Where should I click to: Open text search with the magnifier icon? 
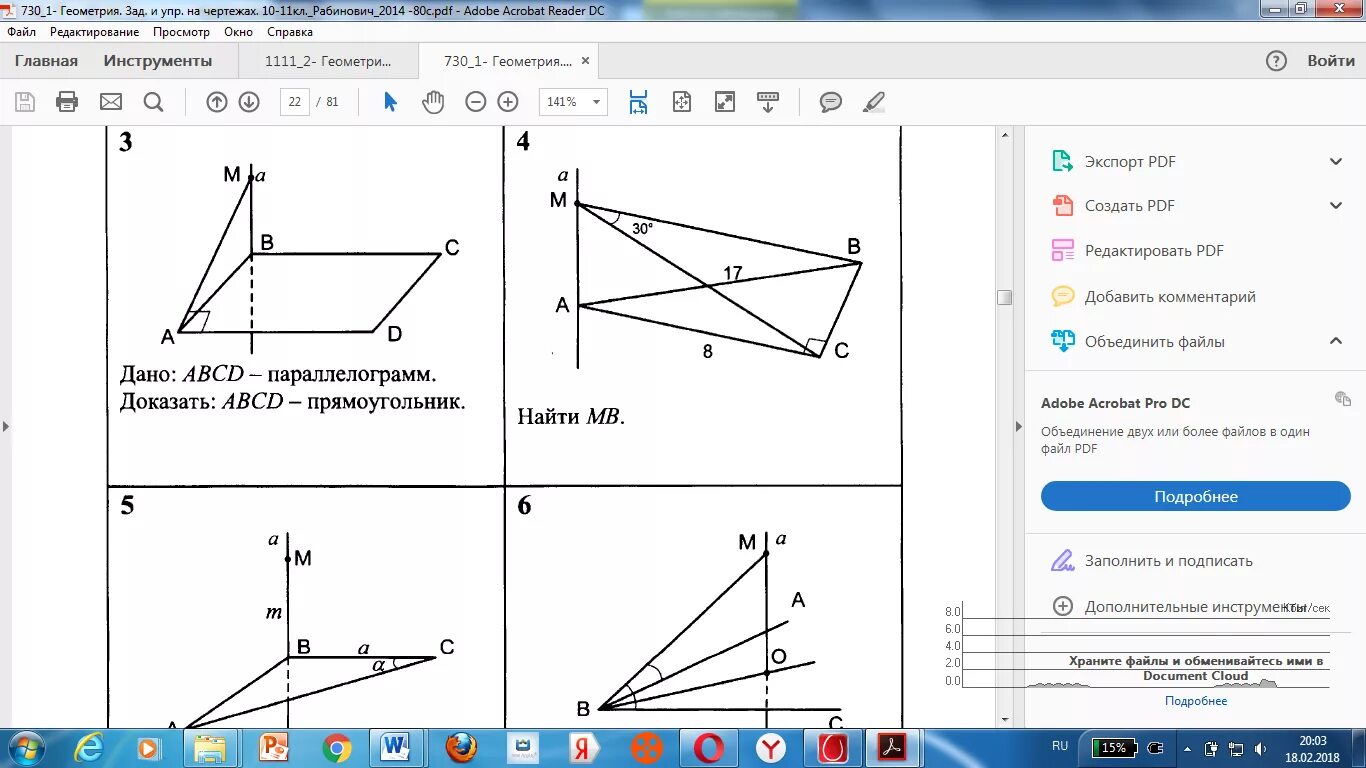(x=153, y=102)
